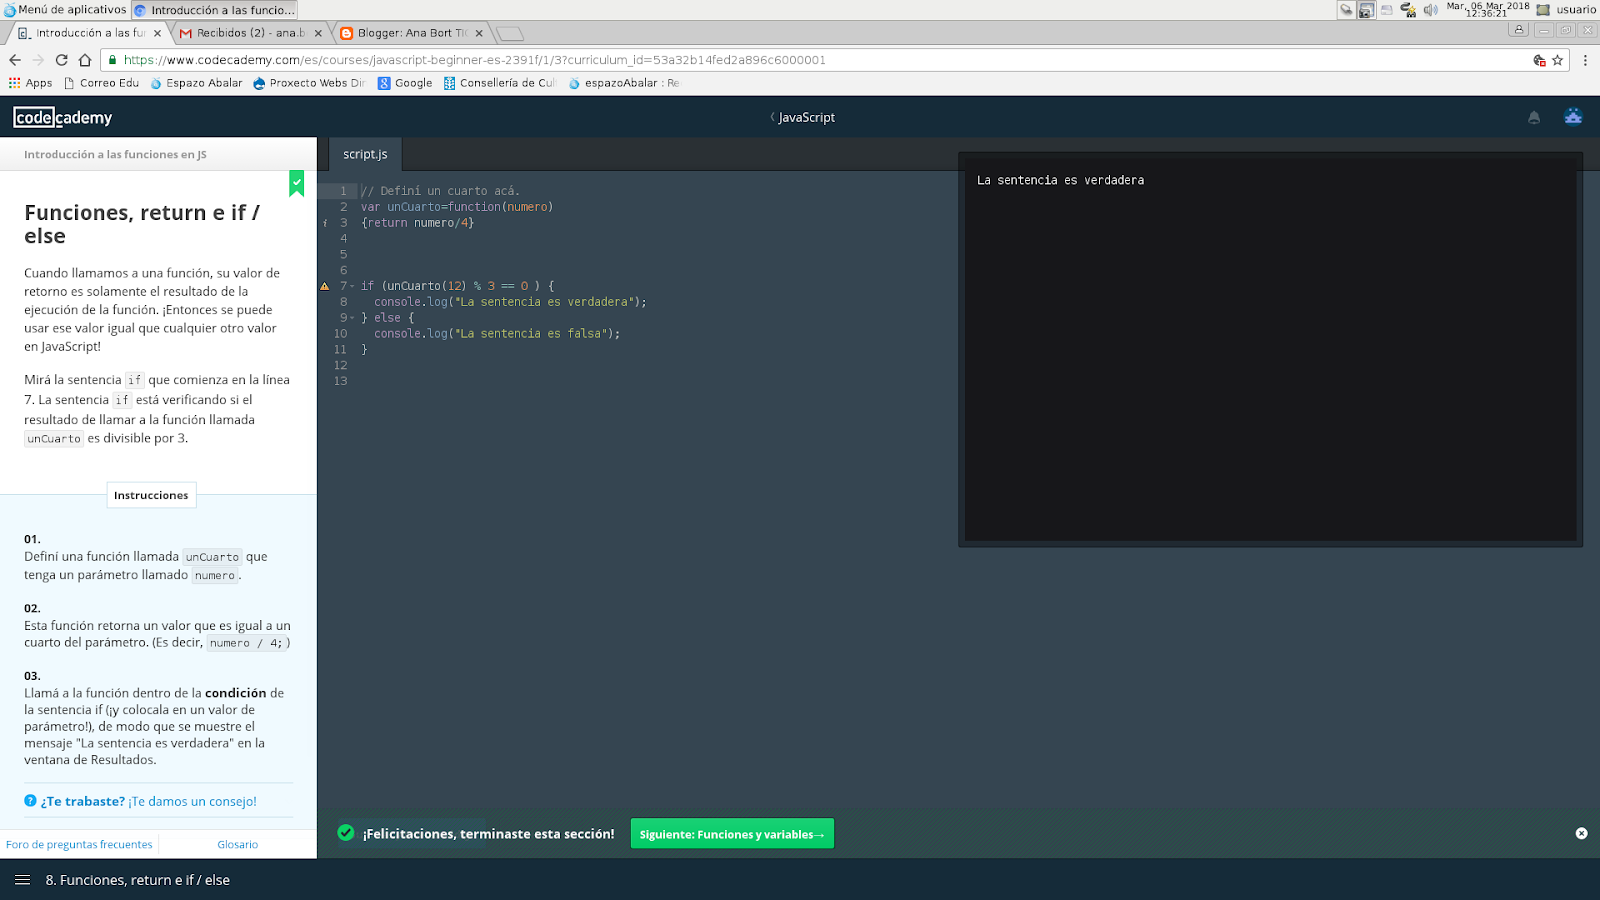Switch to the script.js tab
The height and width of the screenshot is (900, 1600).
(x=364, y=153)
